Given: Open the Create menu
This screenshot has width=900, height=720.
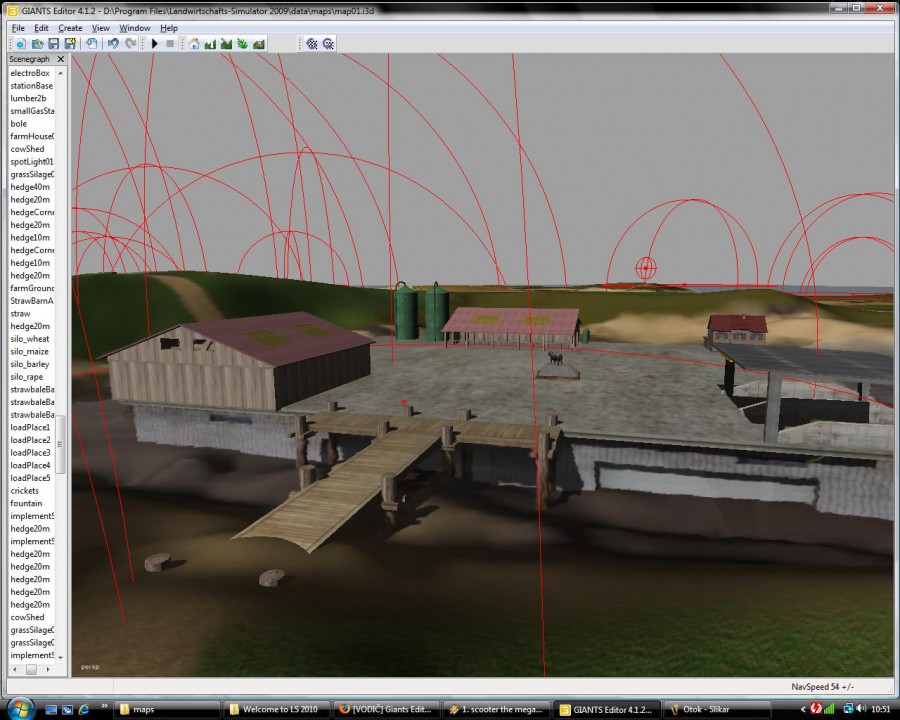Looking at the screenshot, I should pos(70,28).
